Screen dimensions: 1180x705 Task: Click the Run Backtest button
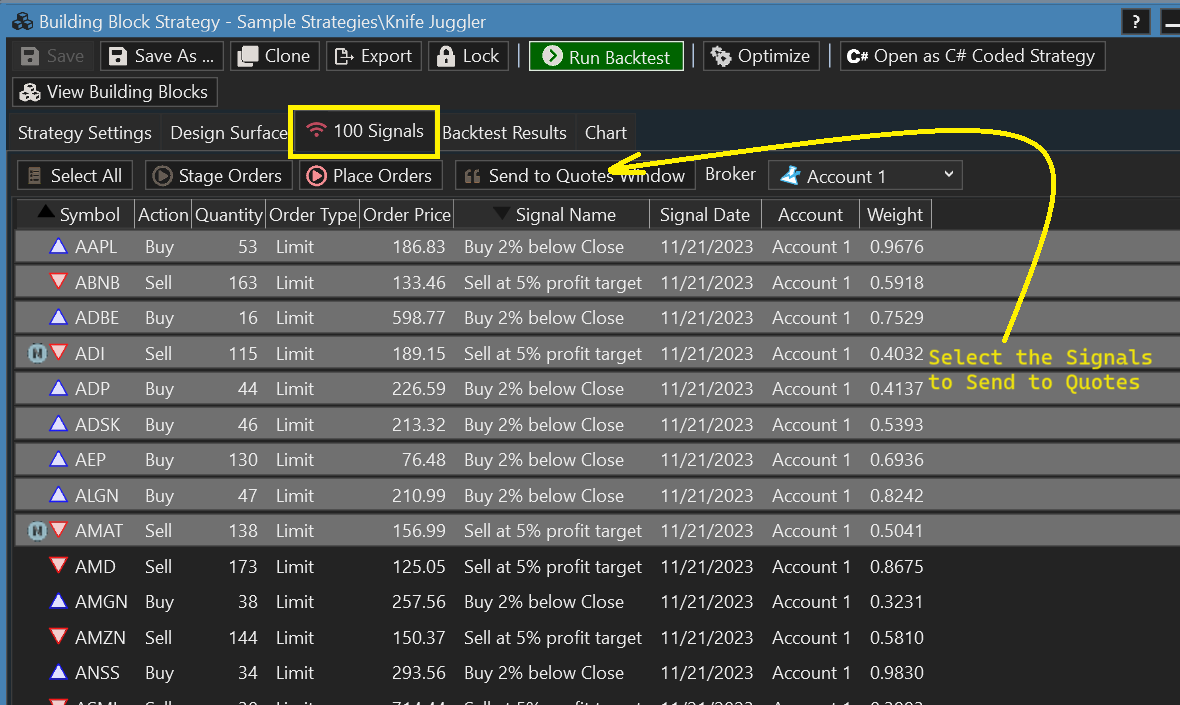pyautogui.click(x=606, y=57)
